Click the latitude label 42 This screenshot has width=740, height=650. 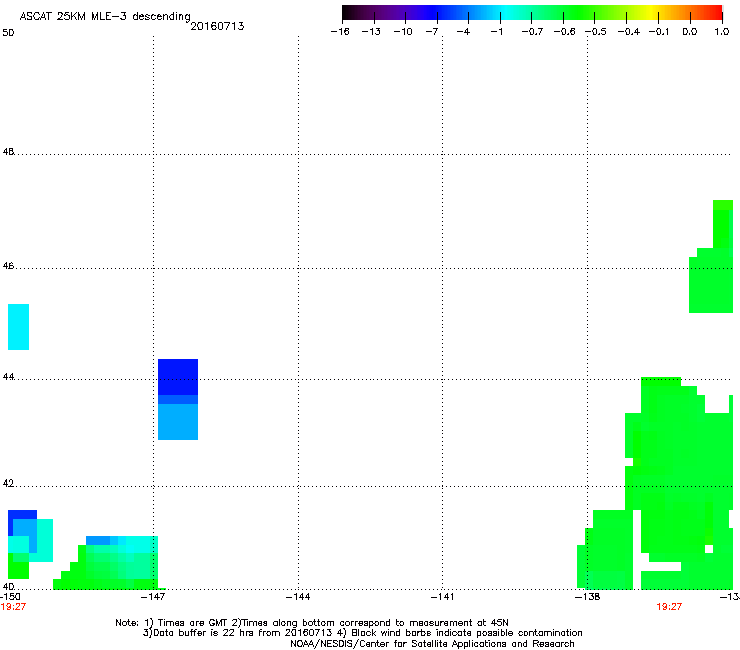(8, 483)
